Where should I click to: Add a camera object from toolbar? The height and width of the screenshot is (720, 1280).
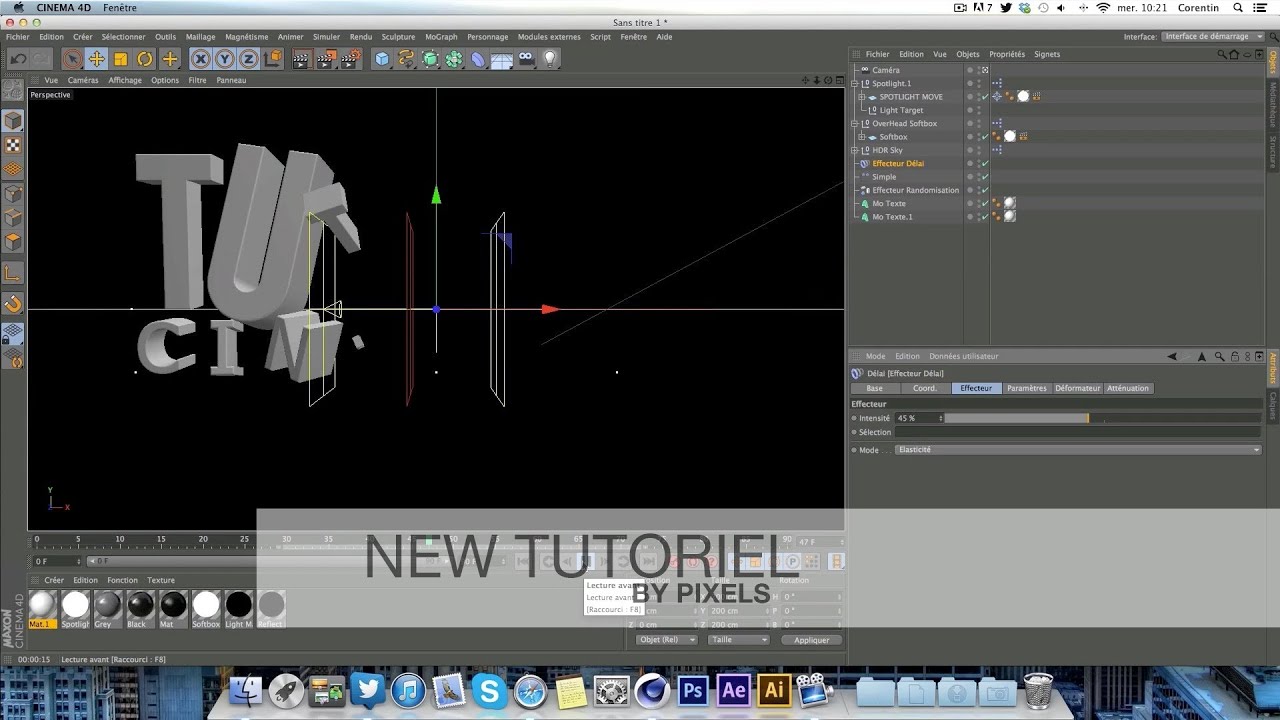pos(526,59)
